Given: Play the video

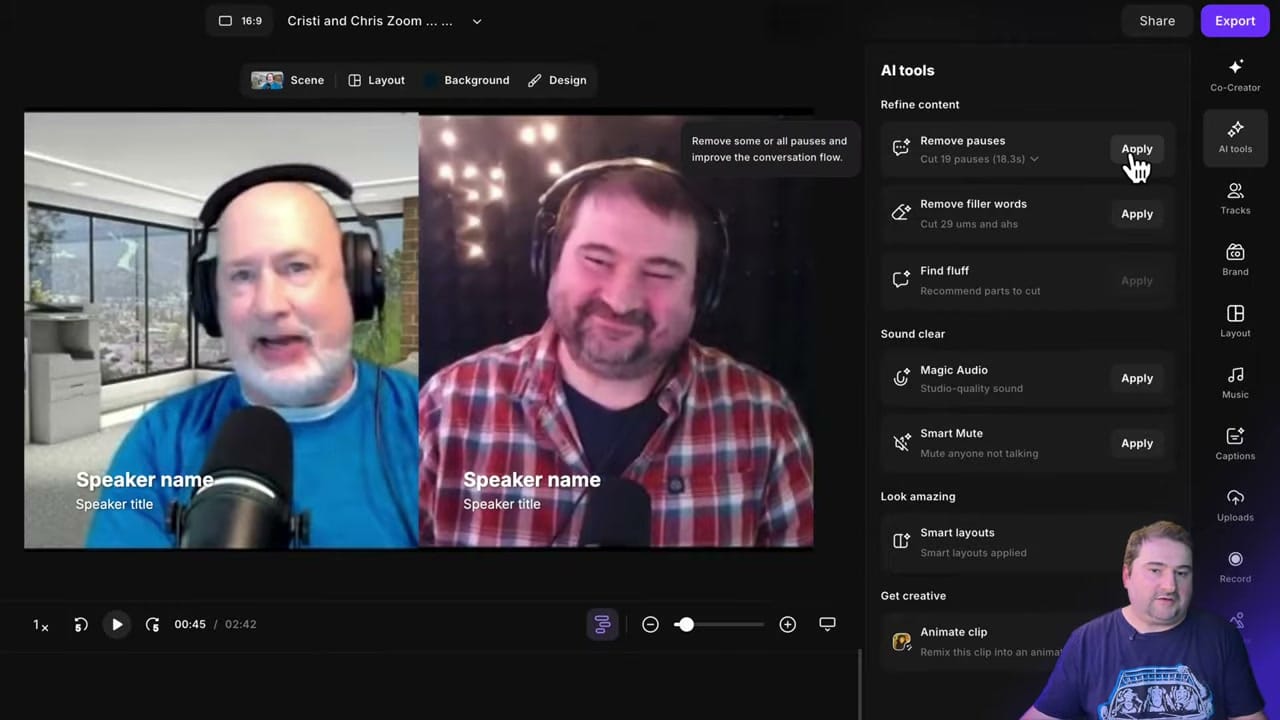Looking at the screenshot, I should pos(117,624).
